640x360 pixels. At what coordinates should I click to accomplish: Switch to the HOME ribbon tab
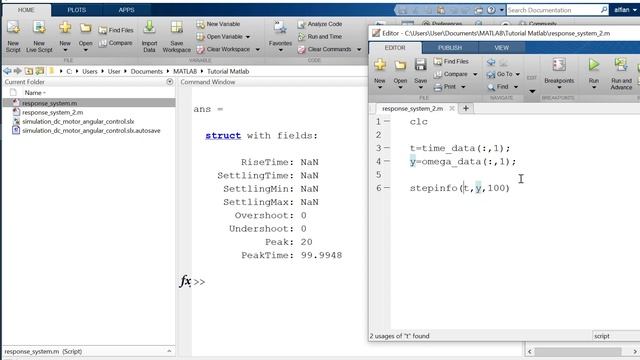click(x=26, y=10)
